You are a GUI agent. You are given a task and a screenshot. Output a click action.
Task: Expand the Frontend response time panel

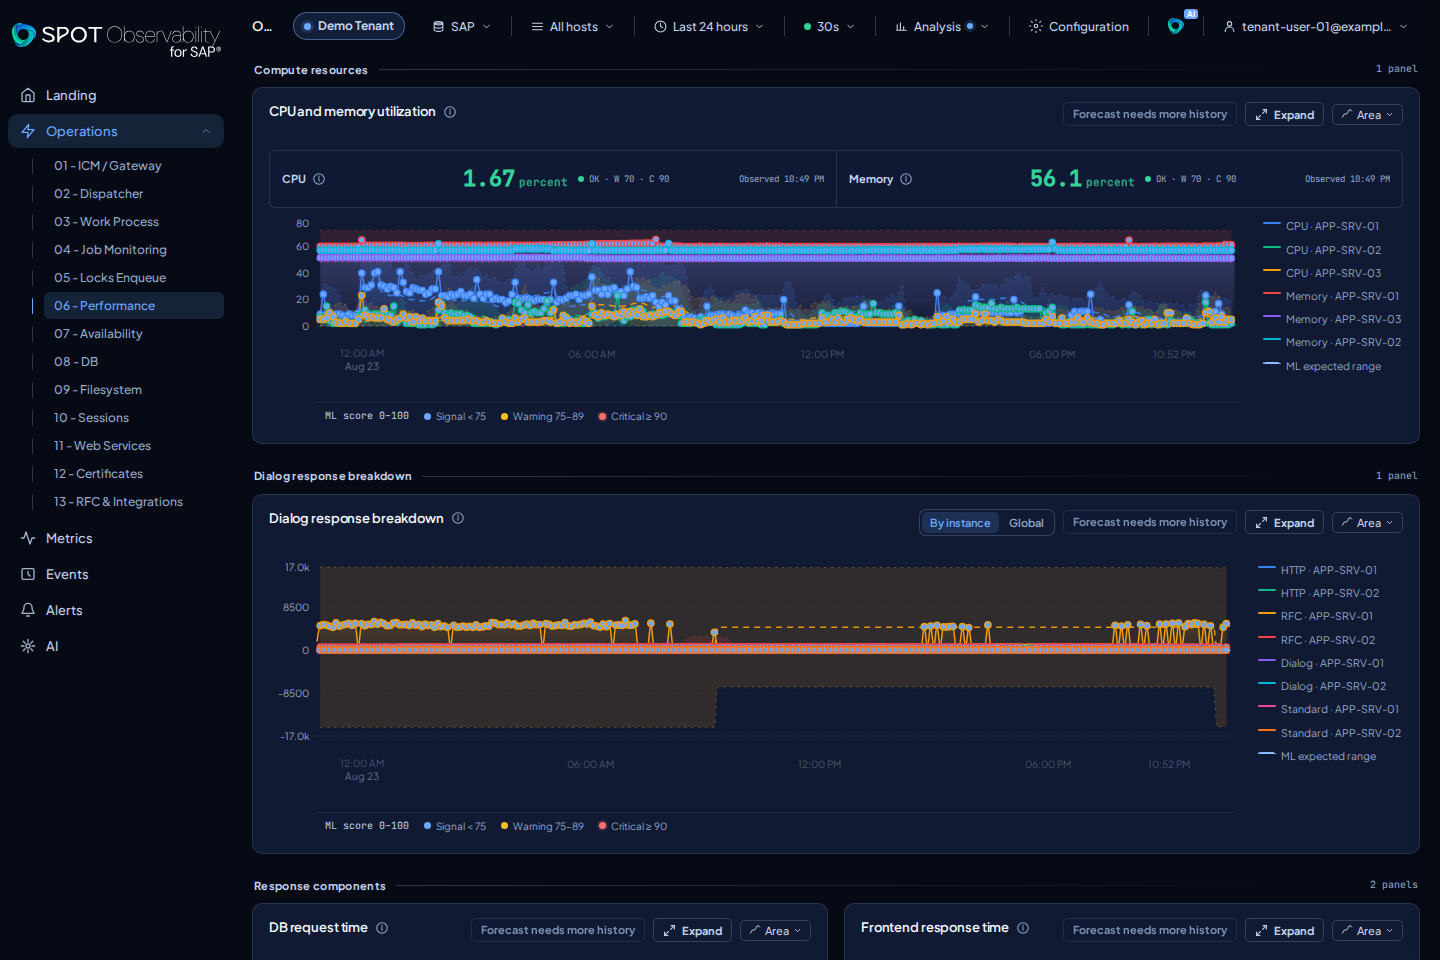click(1284, 931)
